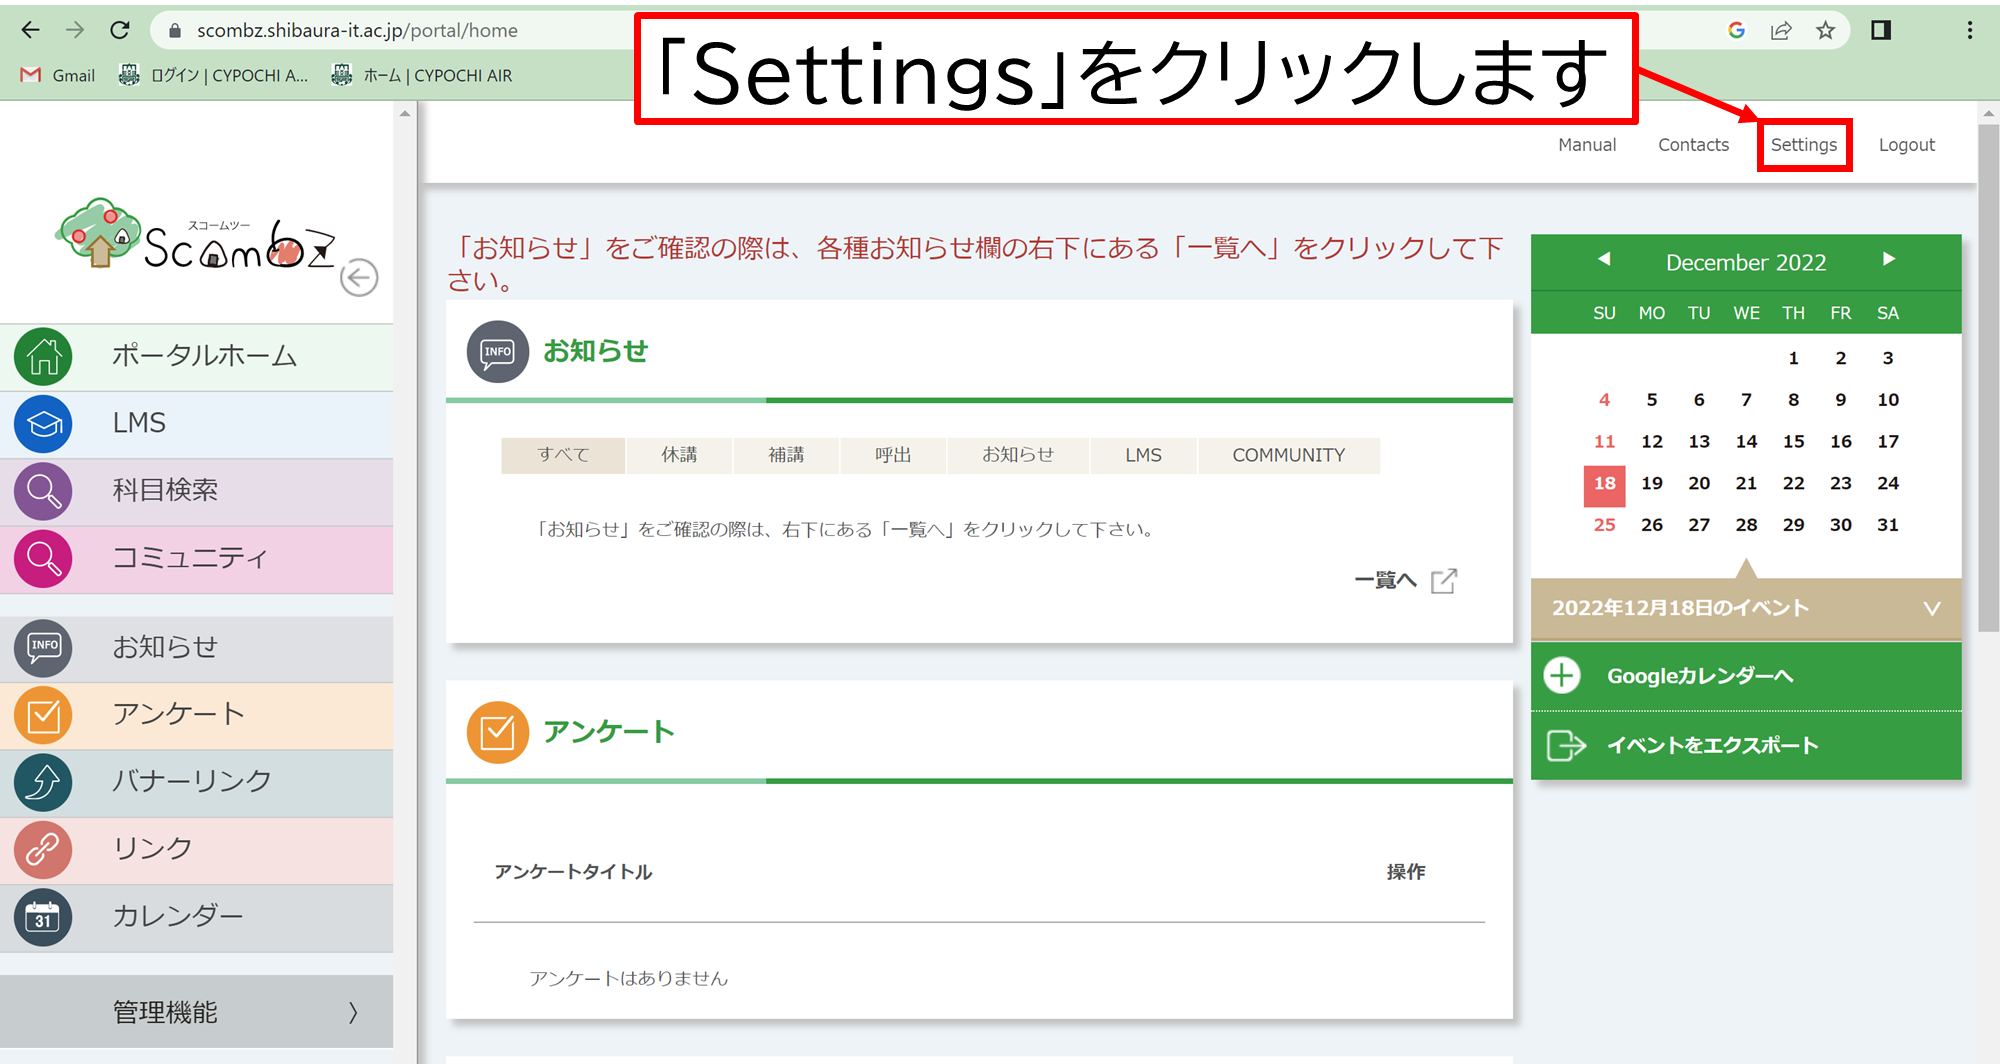Click the browser back arrow
2000x1064 pixels.
[31, 30]
